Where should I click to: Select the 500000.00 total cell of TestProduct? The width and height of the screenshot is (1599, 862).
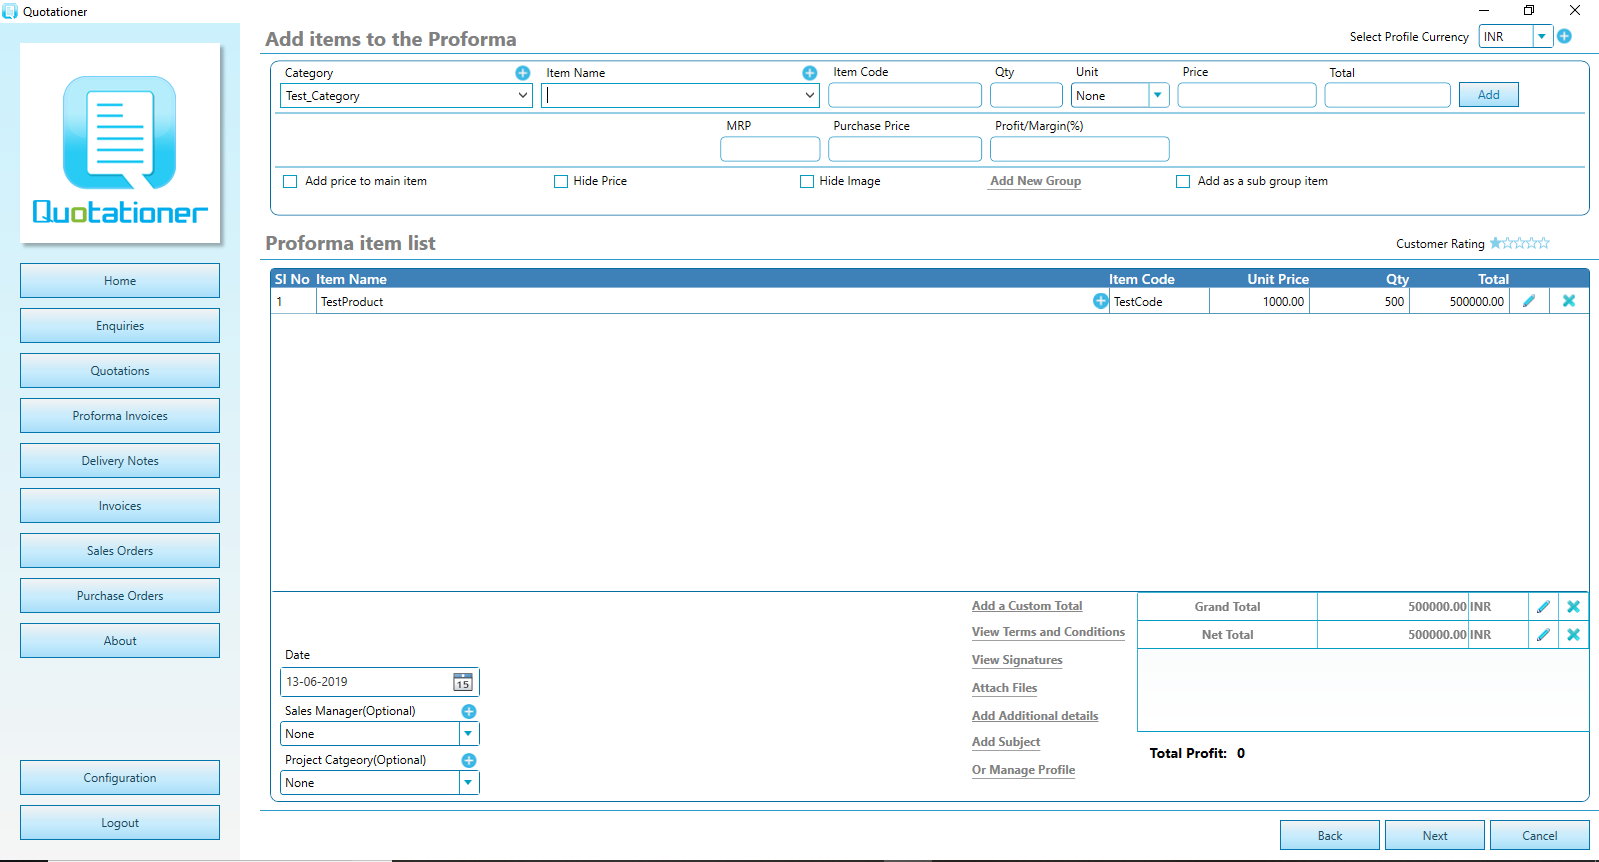click(x=1459, y=301)
